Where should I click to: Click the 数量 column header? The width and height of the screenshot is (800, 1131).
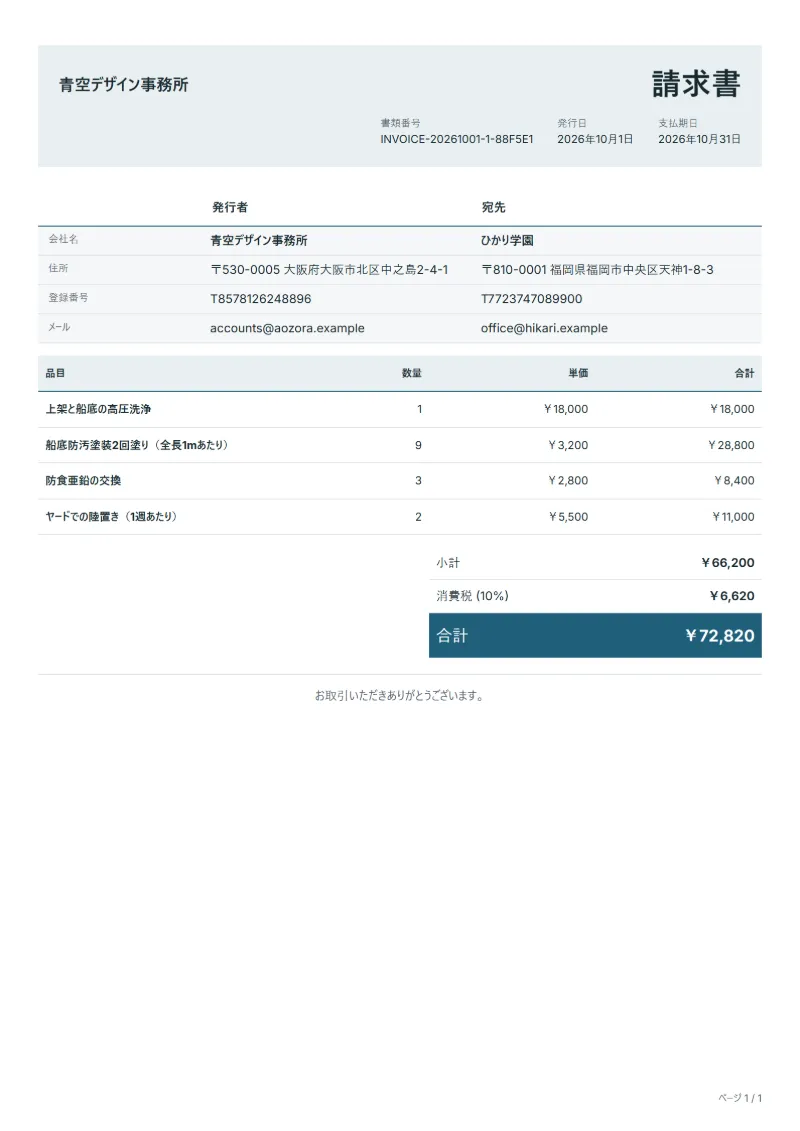point(412,373)
